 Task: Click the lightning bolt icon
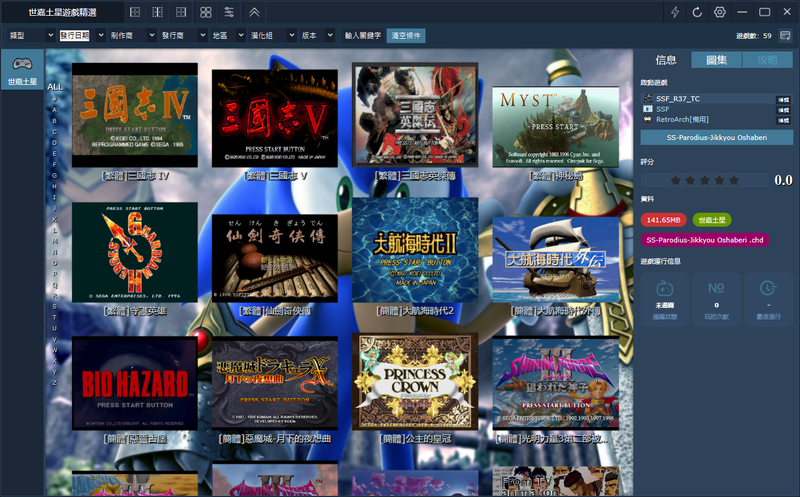pos(675,12)
